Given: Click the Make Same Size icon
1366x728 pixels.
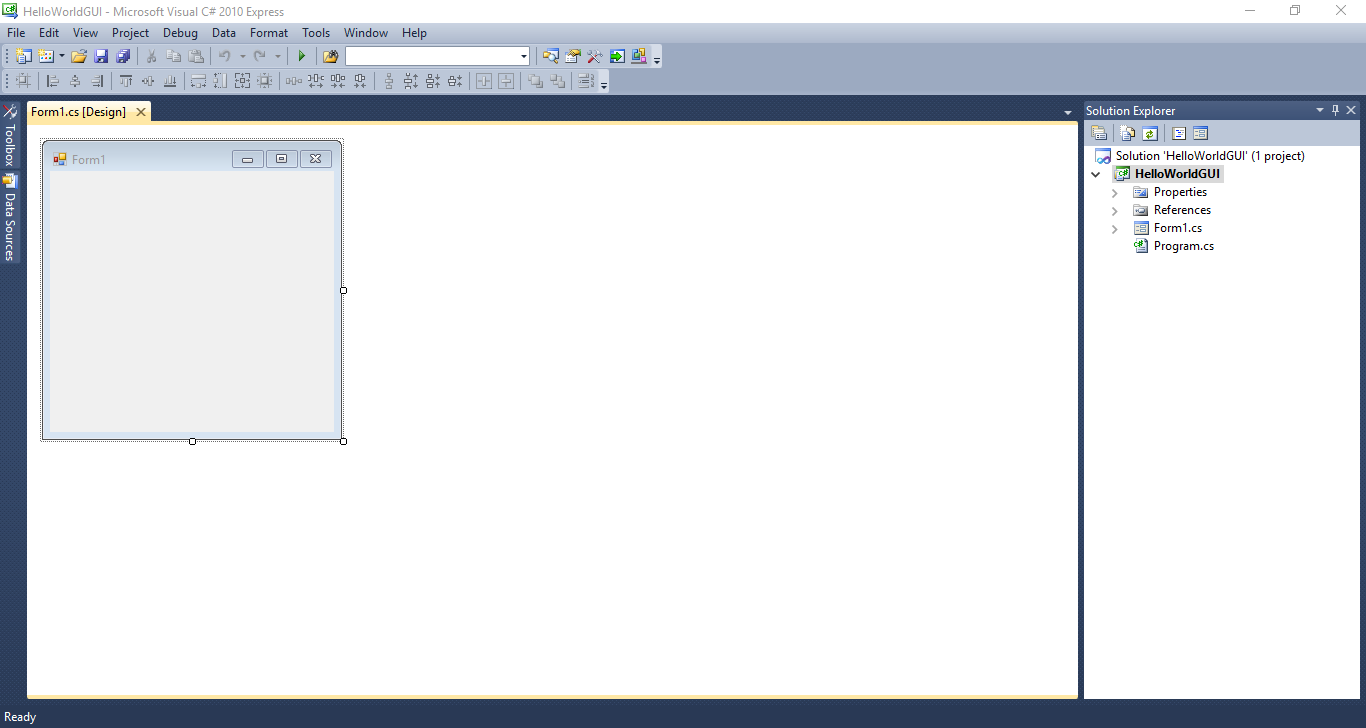Looking at the screenshot, I should (242, 81).
